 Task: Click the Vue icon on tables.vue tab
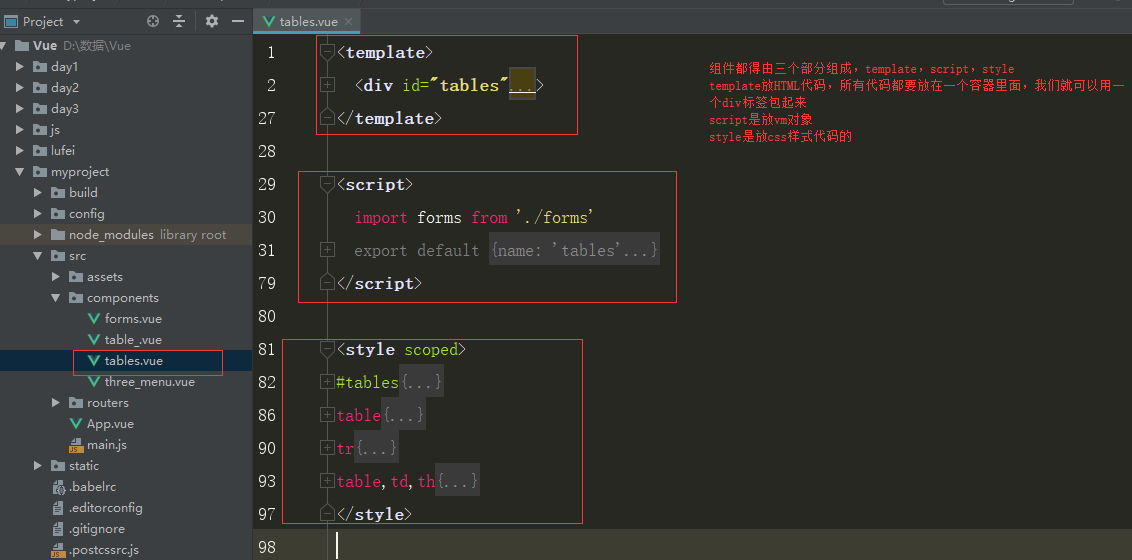pos(269,22)
